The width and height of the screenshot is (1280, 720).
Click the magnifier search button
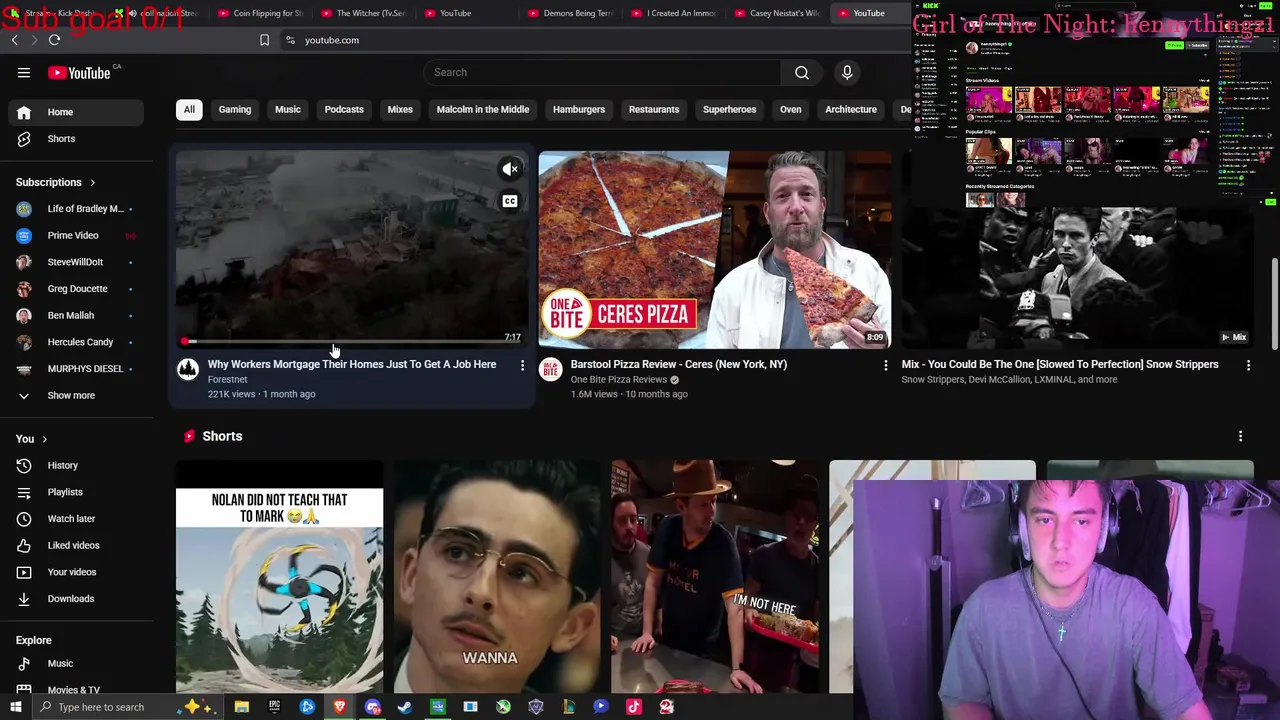[x=801, y=72]
